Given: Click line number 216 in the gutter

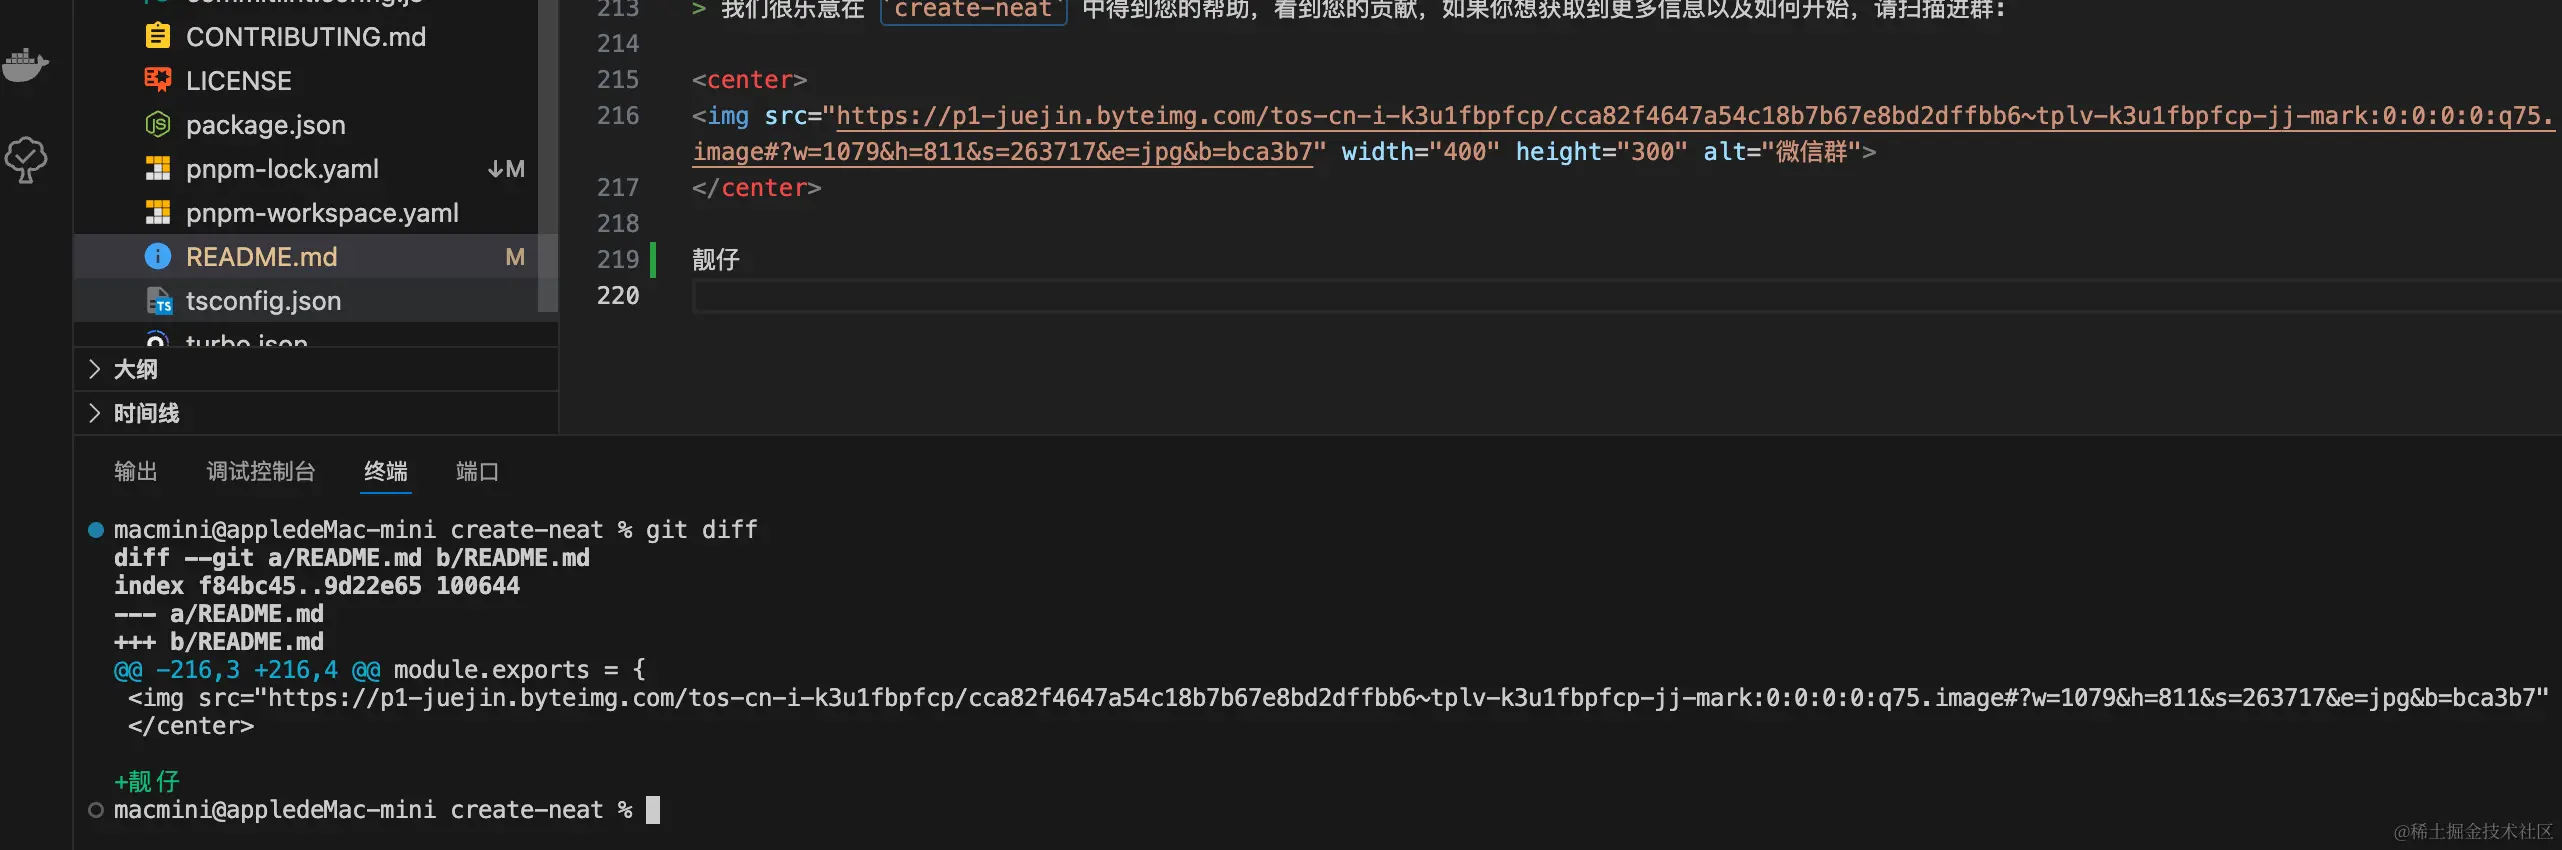Looking at the screenshot, I should pos(618,116).
